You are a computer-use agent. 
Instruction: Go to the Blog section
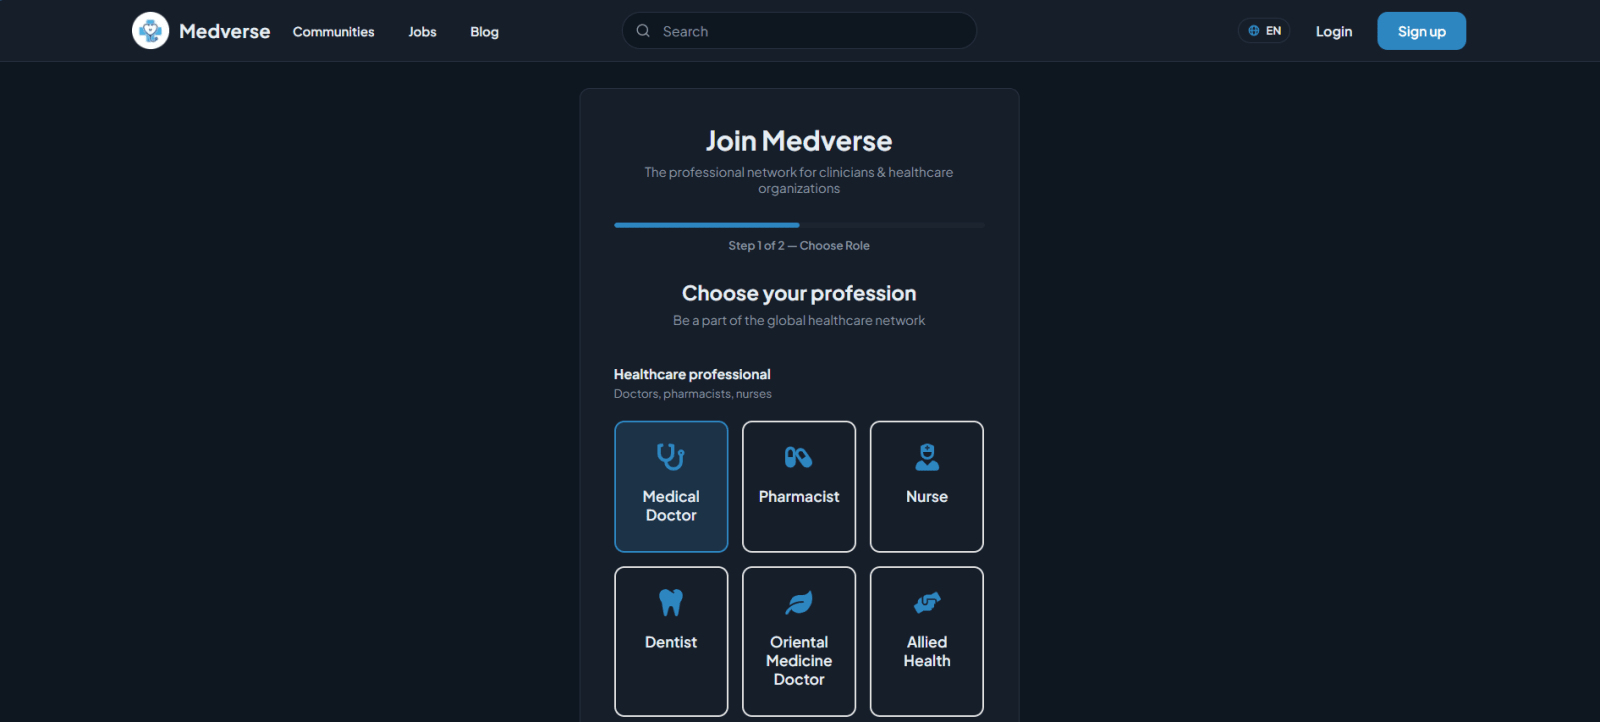pyautogui.click(x=484, y=32)
